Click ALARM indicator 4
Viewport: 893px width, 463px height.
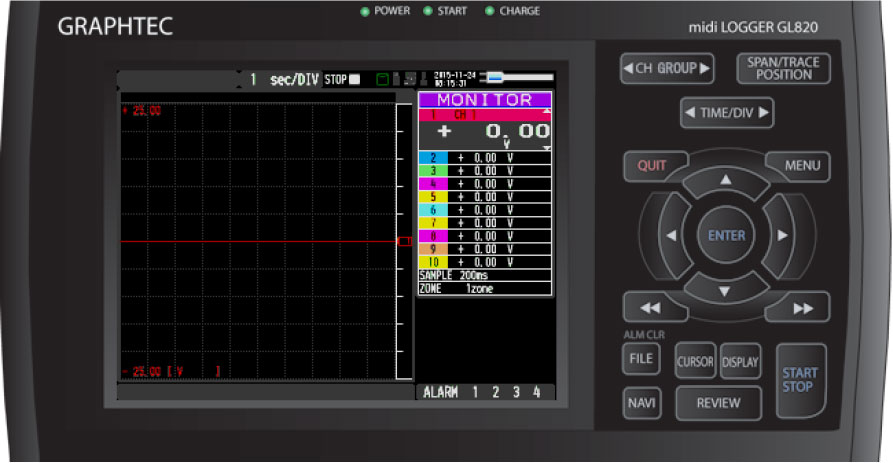coord(536,392)
